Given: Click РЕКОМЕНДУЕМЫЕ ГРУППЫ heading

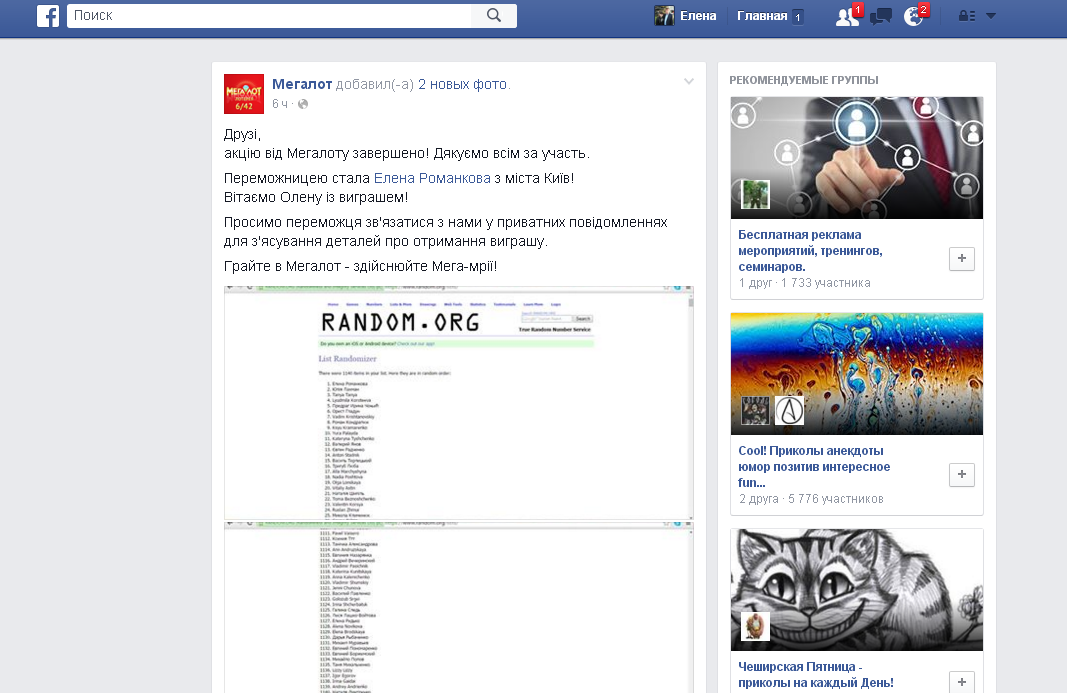Looking at the screenshot, I should 804,80.
